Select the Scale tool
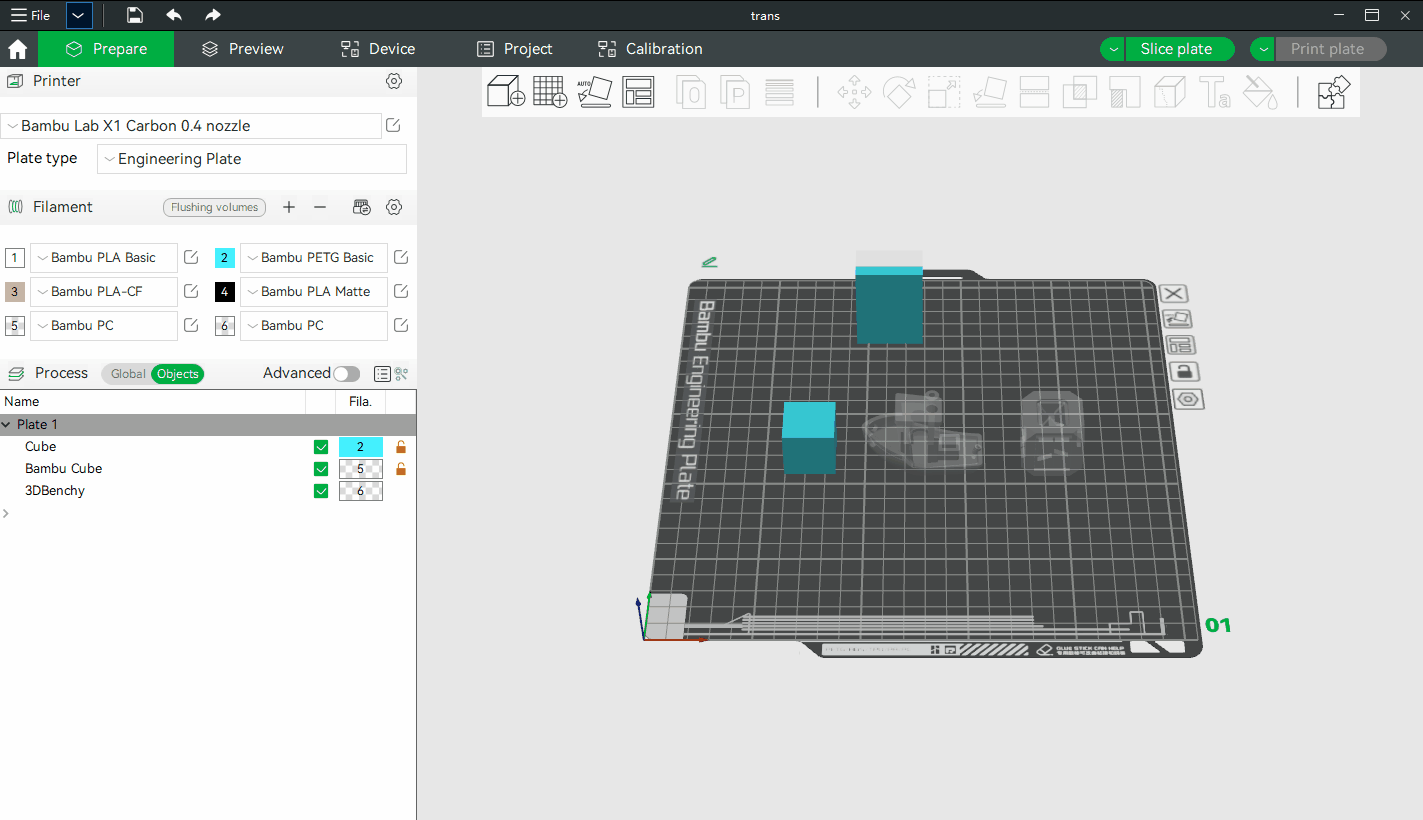This screenshot has height=820, width=1423. pos(943,92)
